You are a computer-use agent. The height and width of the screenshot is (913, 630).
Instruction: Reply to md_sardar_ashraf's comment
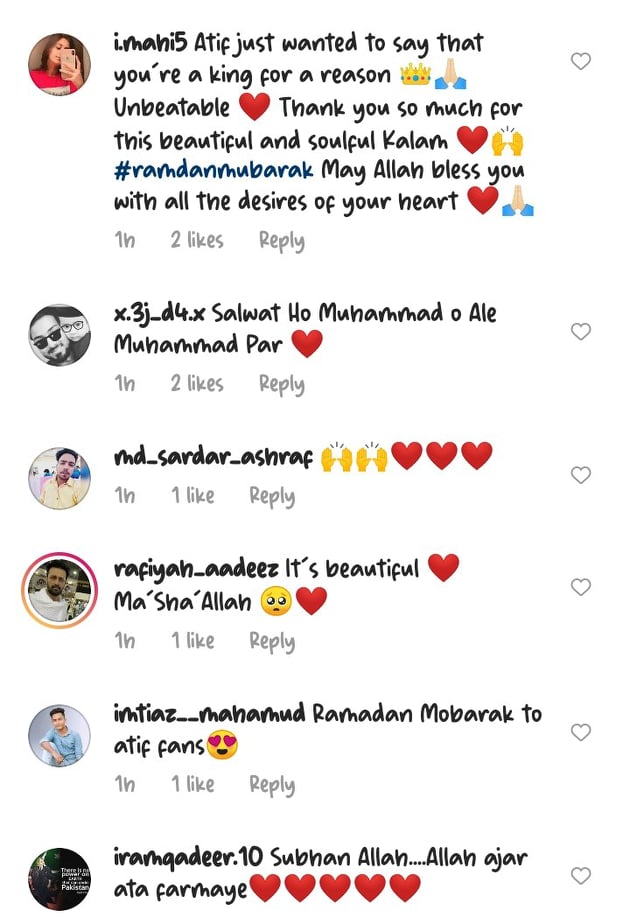click(272, 496)
